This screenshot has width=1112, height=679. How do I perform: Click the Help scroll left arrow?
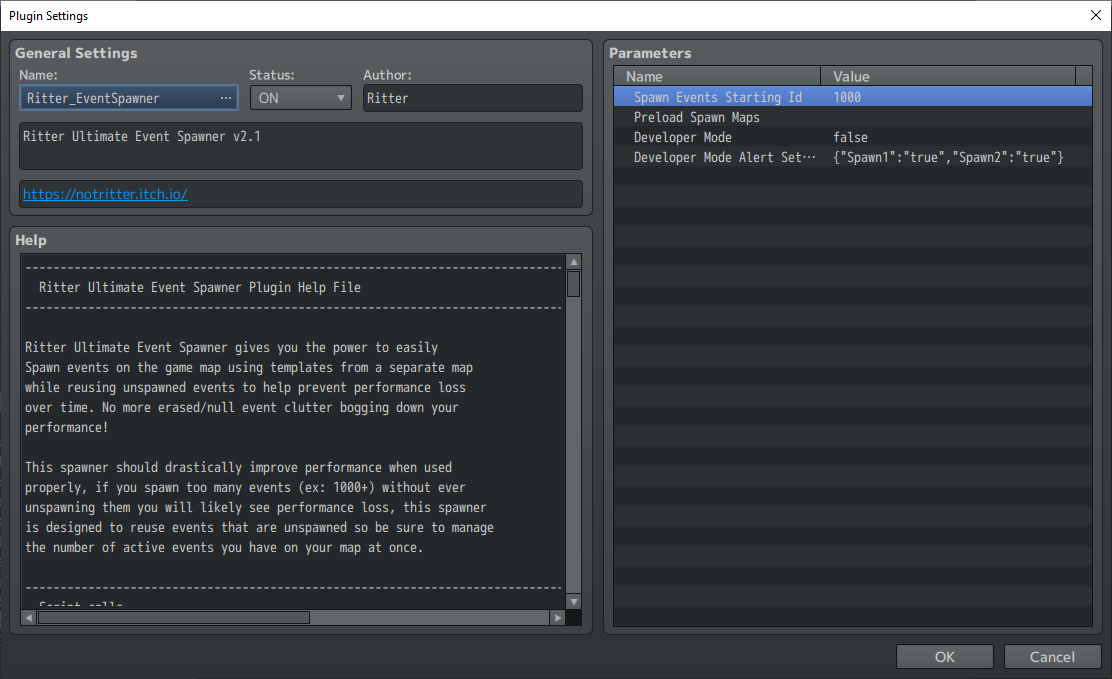tap(28, 618)
